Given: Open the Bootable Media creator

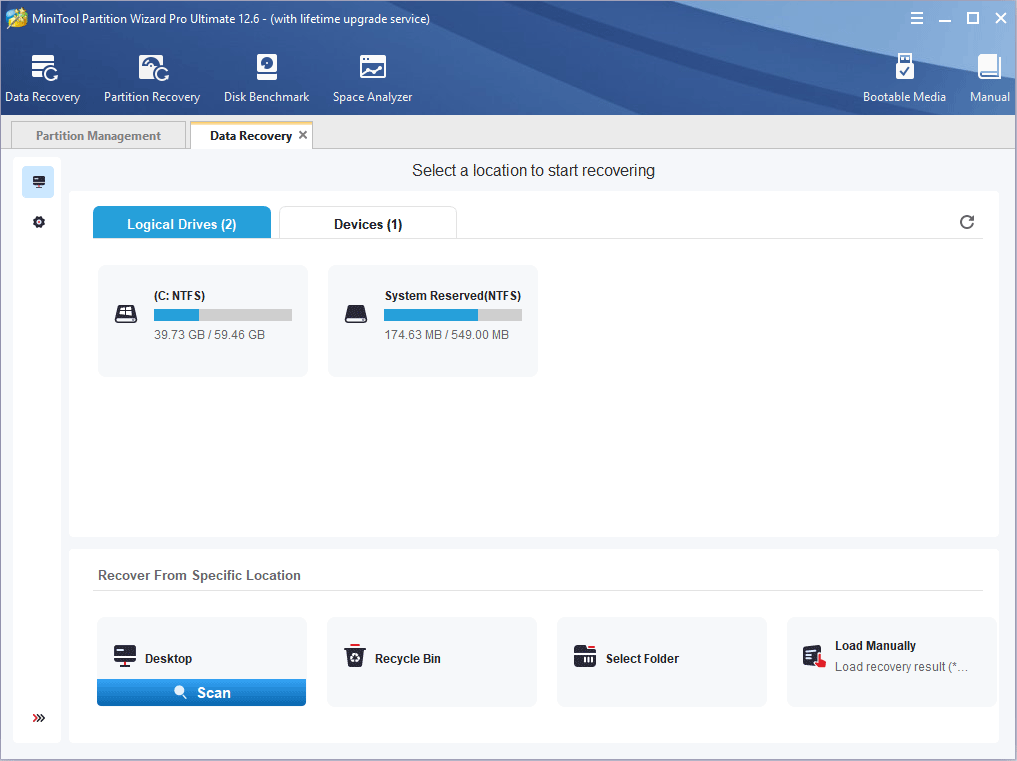Looking at the screenshot, I should [x=904, y=77].
